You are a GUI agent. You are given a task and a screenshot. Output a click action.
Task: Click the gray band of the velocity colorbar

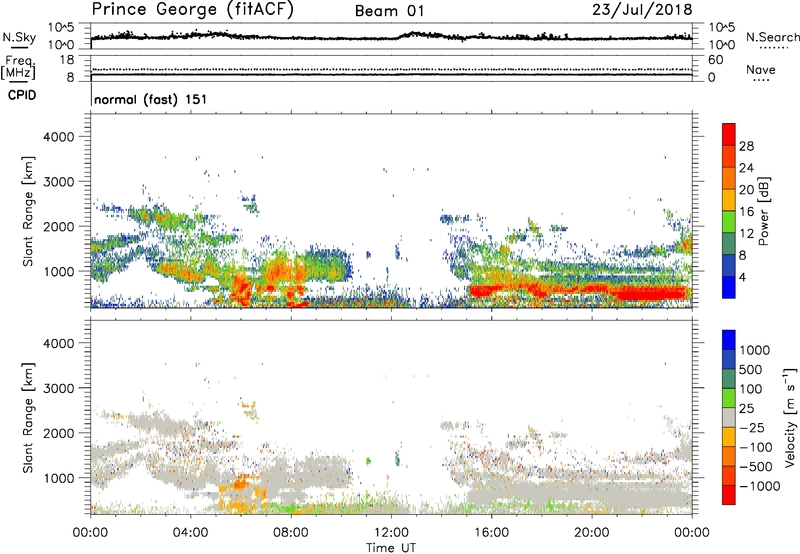click(x=729, y=417)
